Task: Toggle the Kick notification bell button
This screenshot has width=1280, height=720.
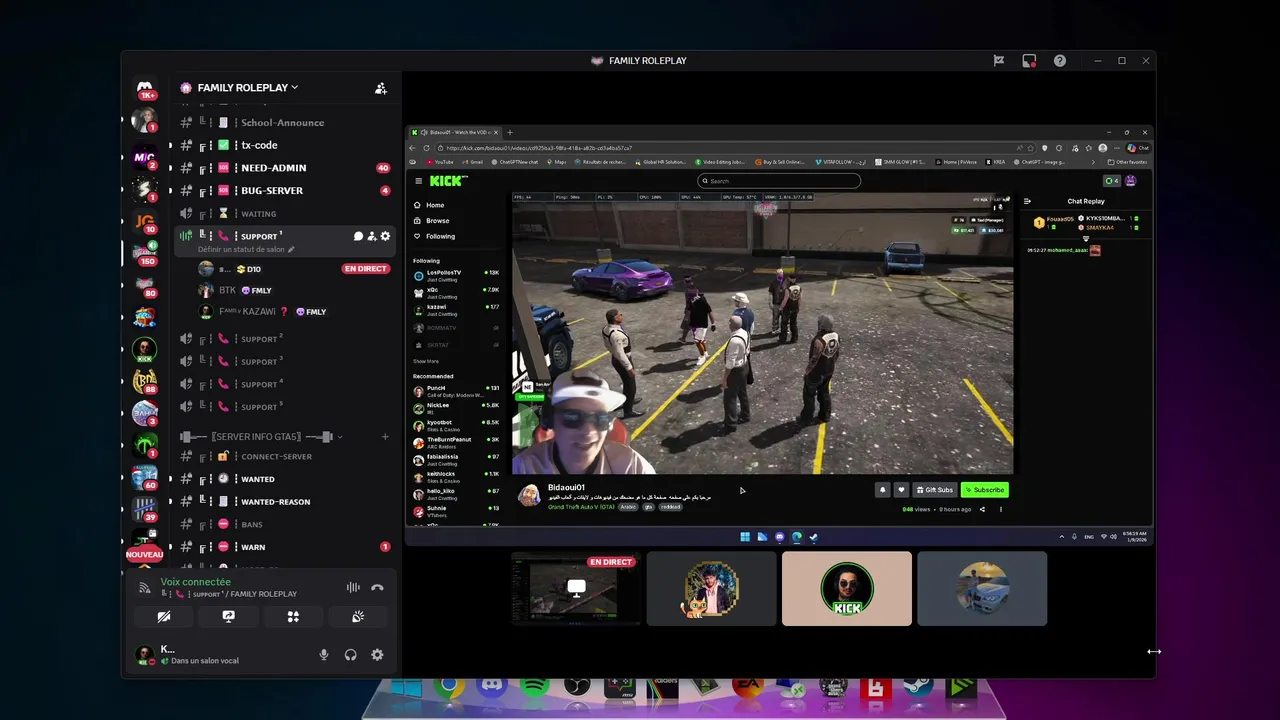Action: coord(883,490)
